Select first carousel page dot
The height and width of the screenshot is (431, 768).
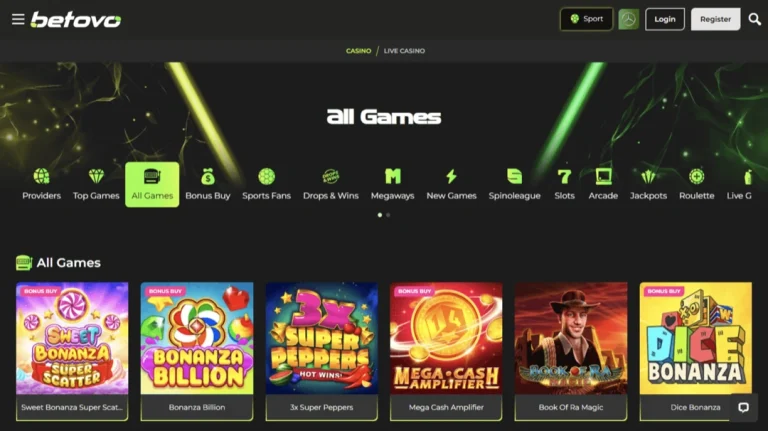pyautogui.click(x=380, y=215)
